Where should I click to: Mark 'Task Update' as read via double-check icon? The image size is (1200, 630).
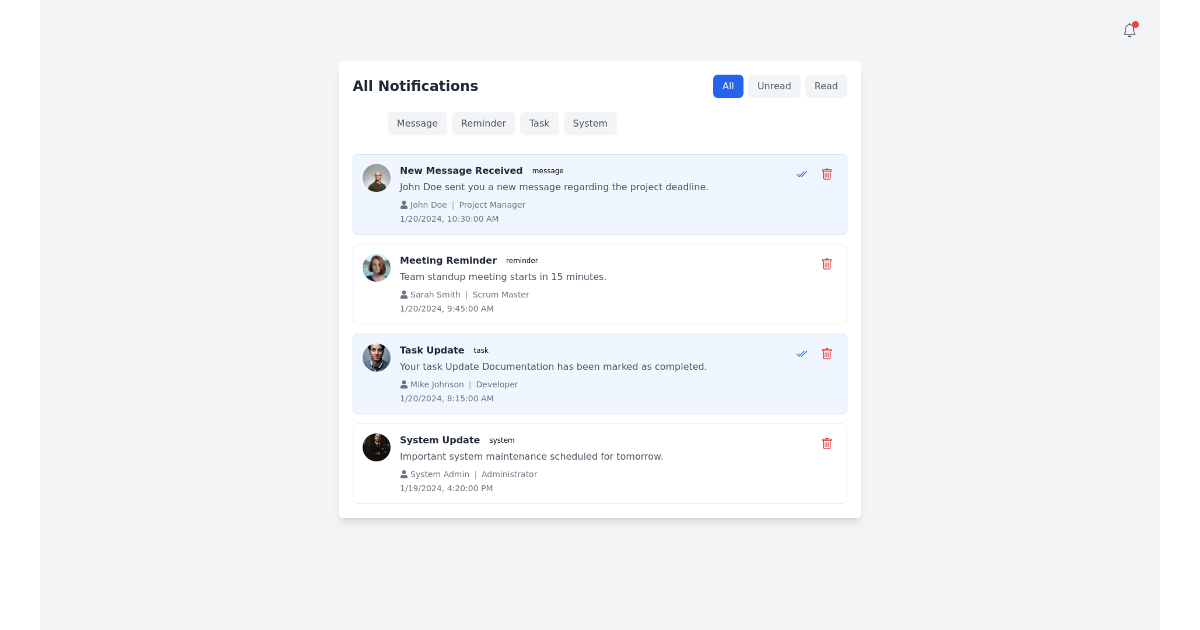tap(801, 353)
